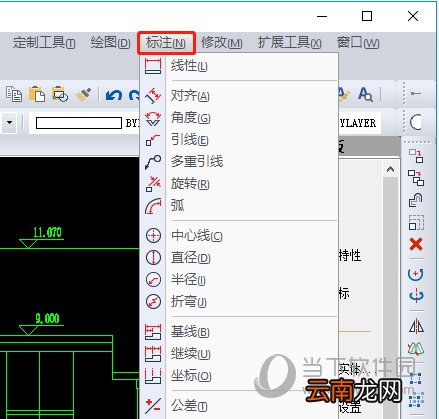Screen dimensions: 439x419
Task: Click the red X erase tool
Action: click(x=416, y=244)
